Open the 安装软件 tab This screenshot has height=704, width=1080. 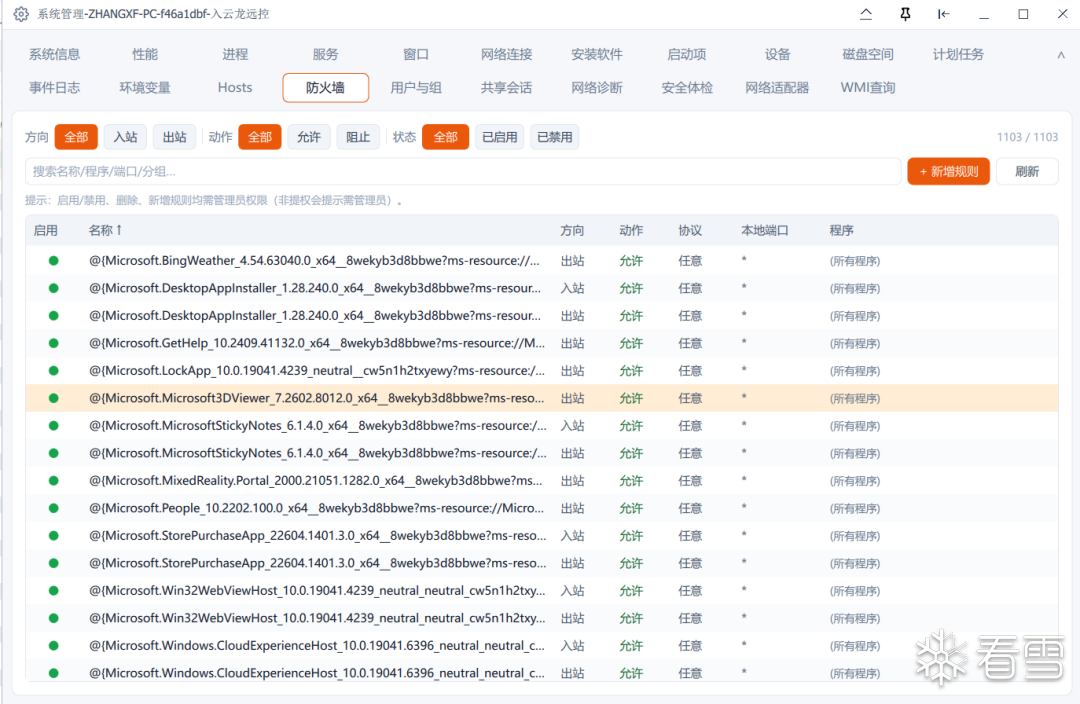click(x=596, y=54)
